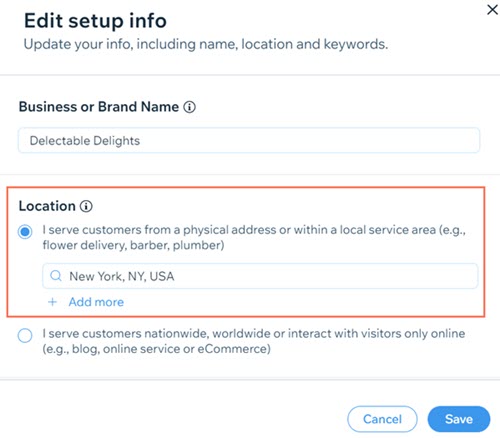This screenshot has height=438, width=500.
Task: Click the info icon next to Location
Action: (x=86, y=206)
